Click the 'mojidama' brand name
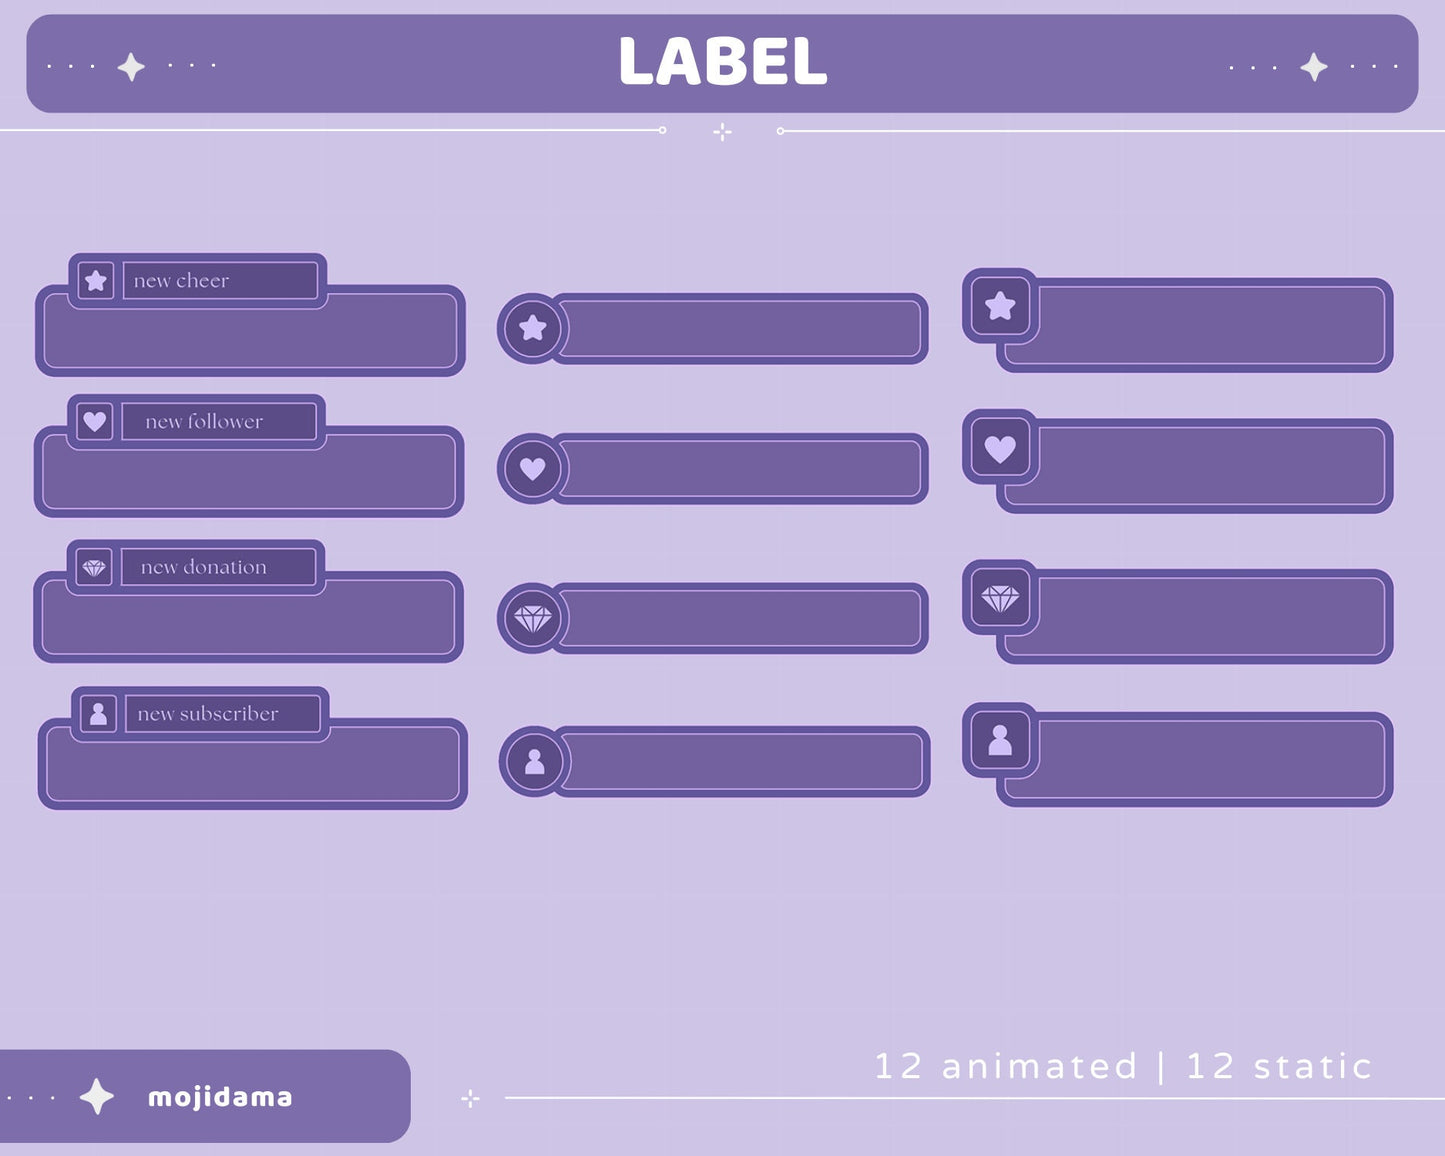1445x1156 pixels. pos(220,1097)
